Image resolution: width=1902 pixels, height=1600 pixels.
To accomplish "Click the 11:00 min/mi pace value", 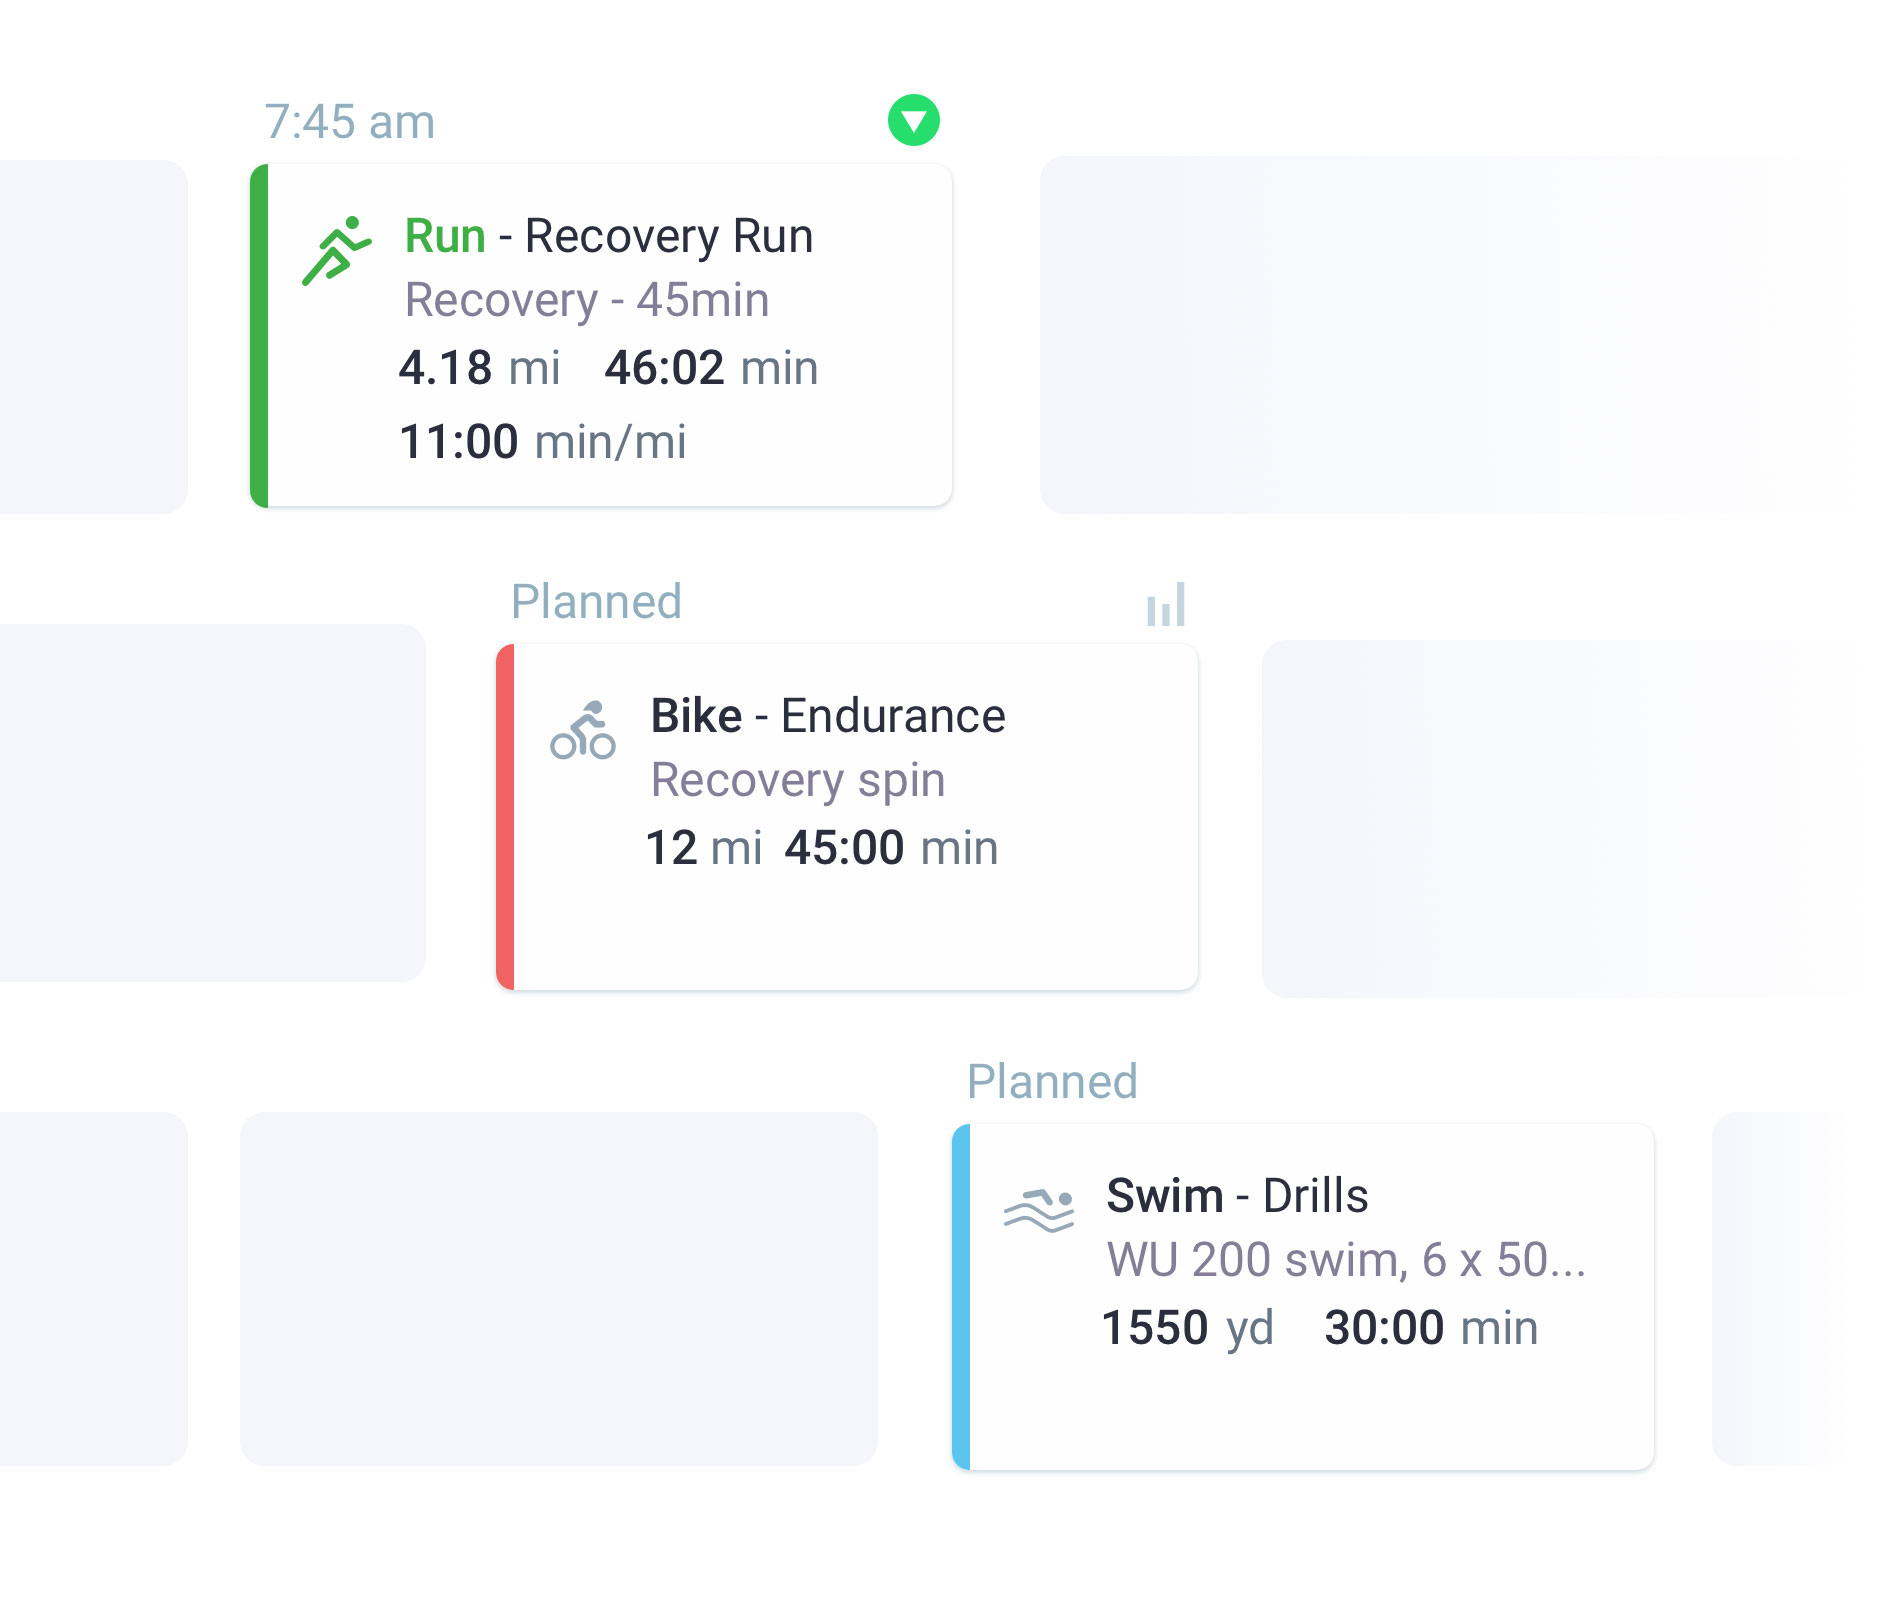I will (543, 442).
